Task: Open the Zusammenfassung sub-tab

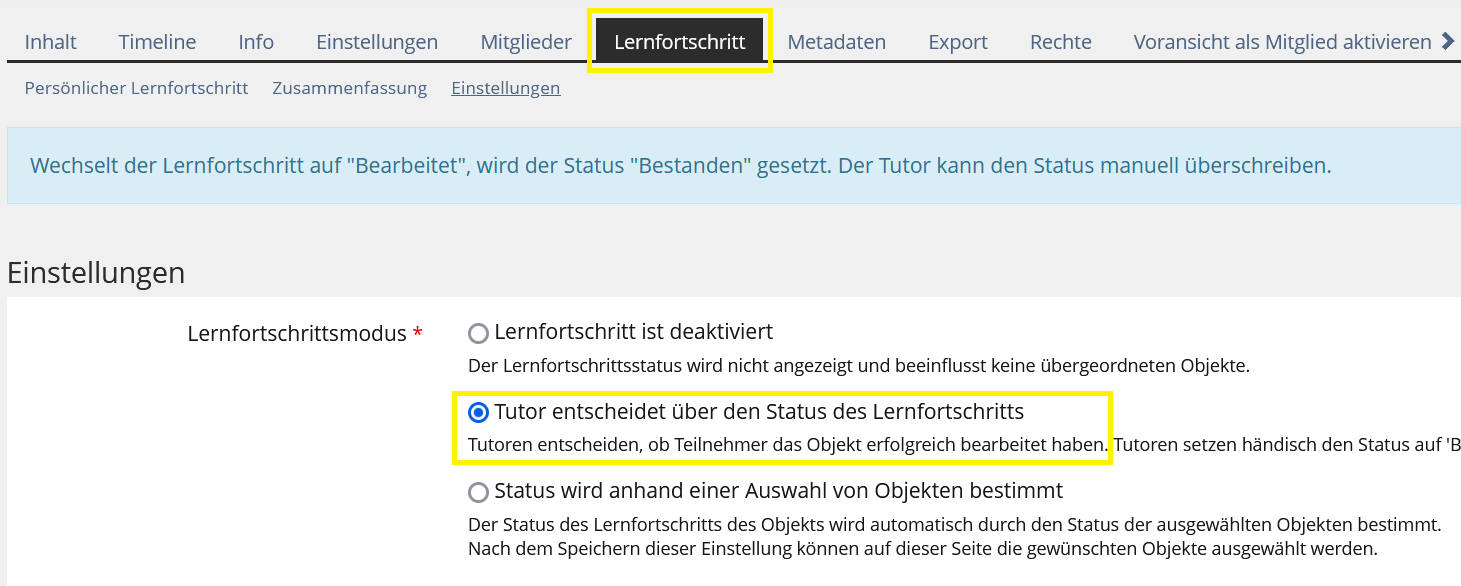Action: (x=350, y=88)
